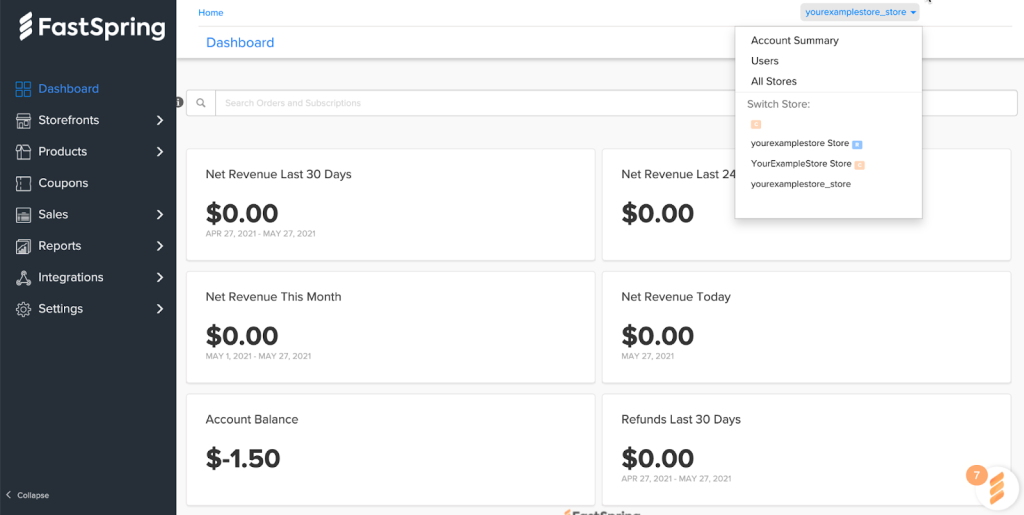
Task: Click the Integrations nodes icon
Action: [24, 277]
